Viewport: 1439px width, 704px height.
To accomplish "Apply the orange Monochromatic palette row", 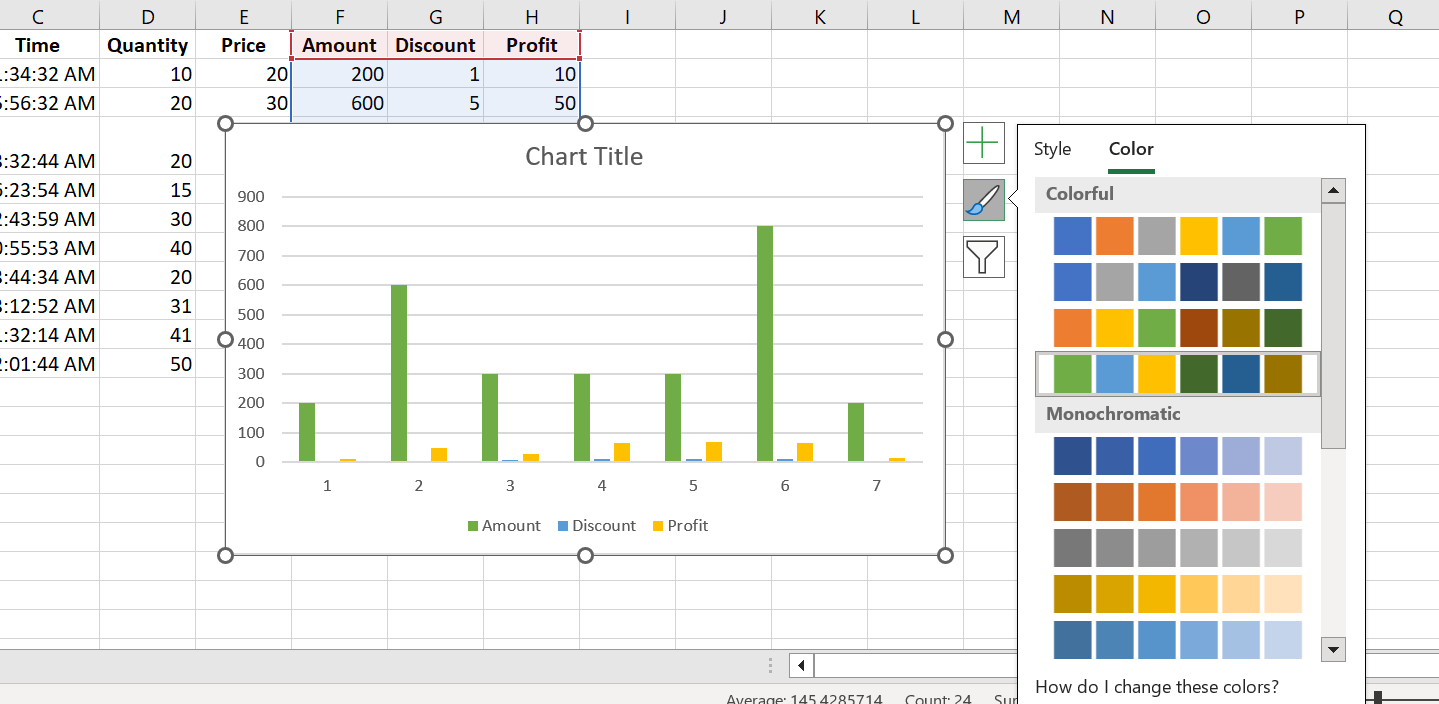I will [x=1177, y=502].
